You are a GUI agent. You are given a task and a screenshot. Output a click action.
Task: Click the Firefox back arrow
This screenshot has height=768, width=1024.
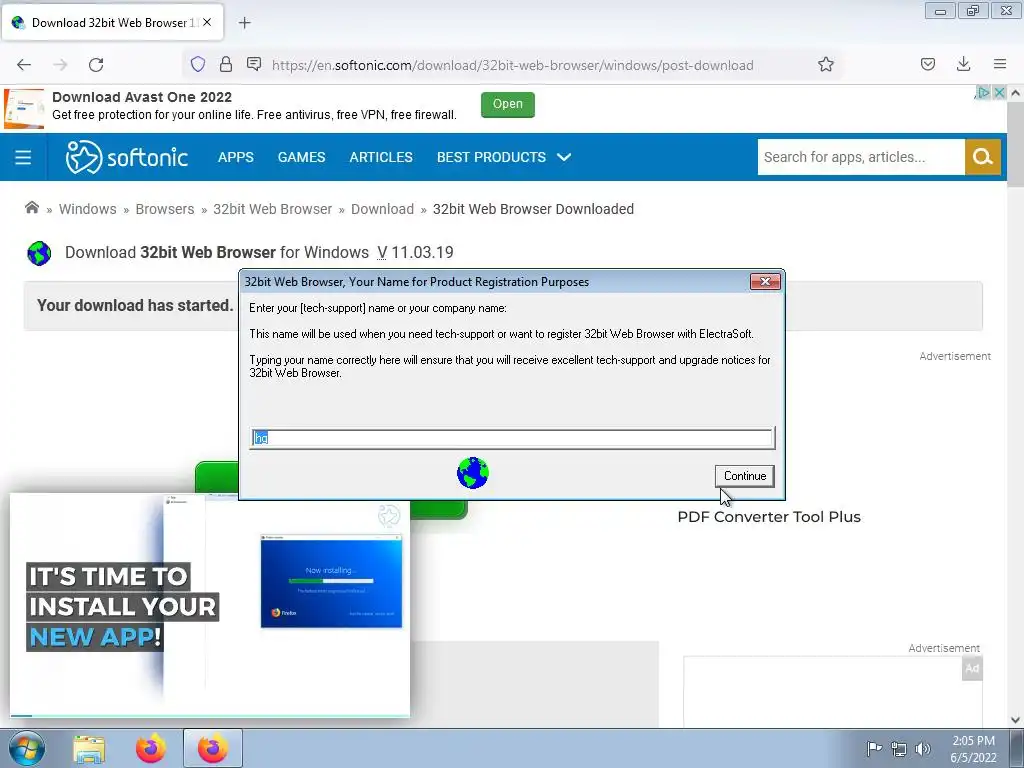pyautogui.click(x=24, y=65)
